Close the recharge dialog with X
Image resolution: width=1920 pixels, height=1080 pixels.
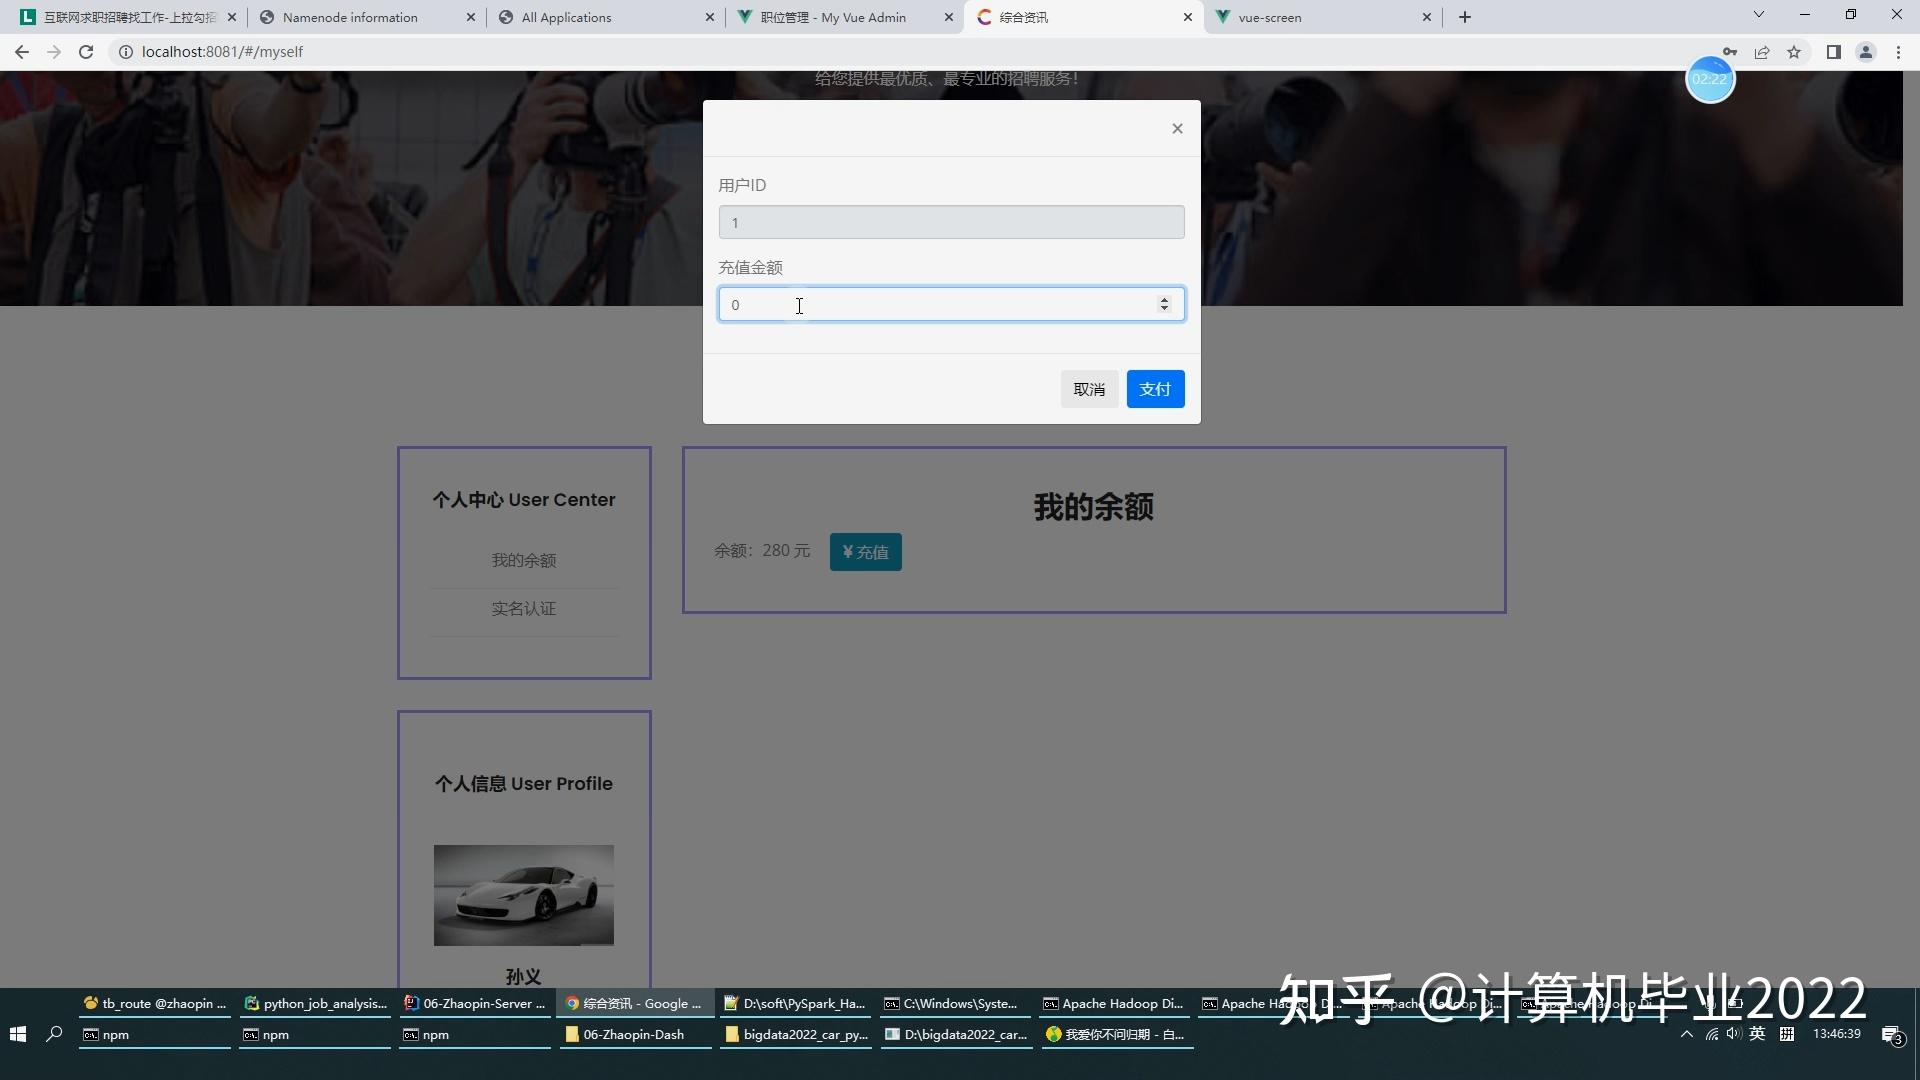click(x=1177, y=128)
